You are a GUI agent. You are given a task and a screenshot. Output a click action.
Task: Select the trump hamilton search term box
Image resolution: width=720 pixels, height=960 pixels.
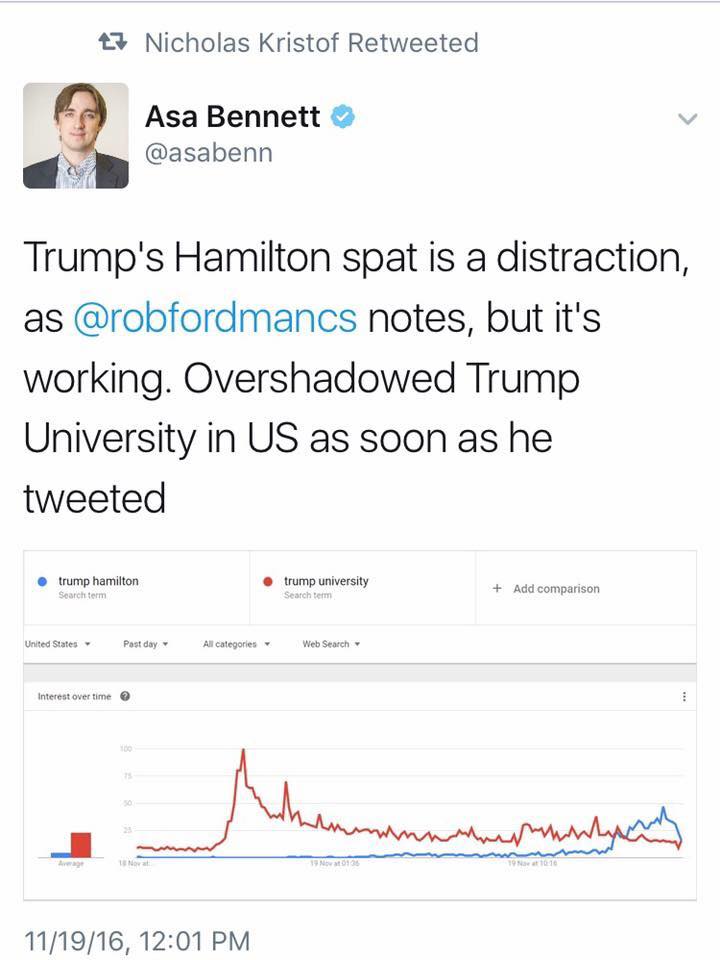(137, 588)
